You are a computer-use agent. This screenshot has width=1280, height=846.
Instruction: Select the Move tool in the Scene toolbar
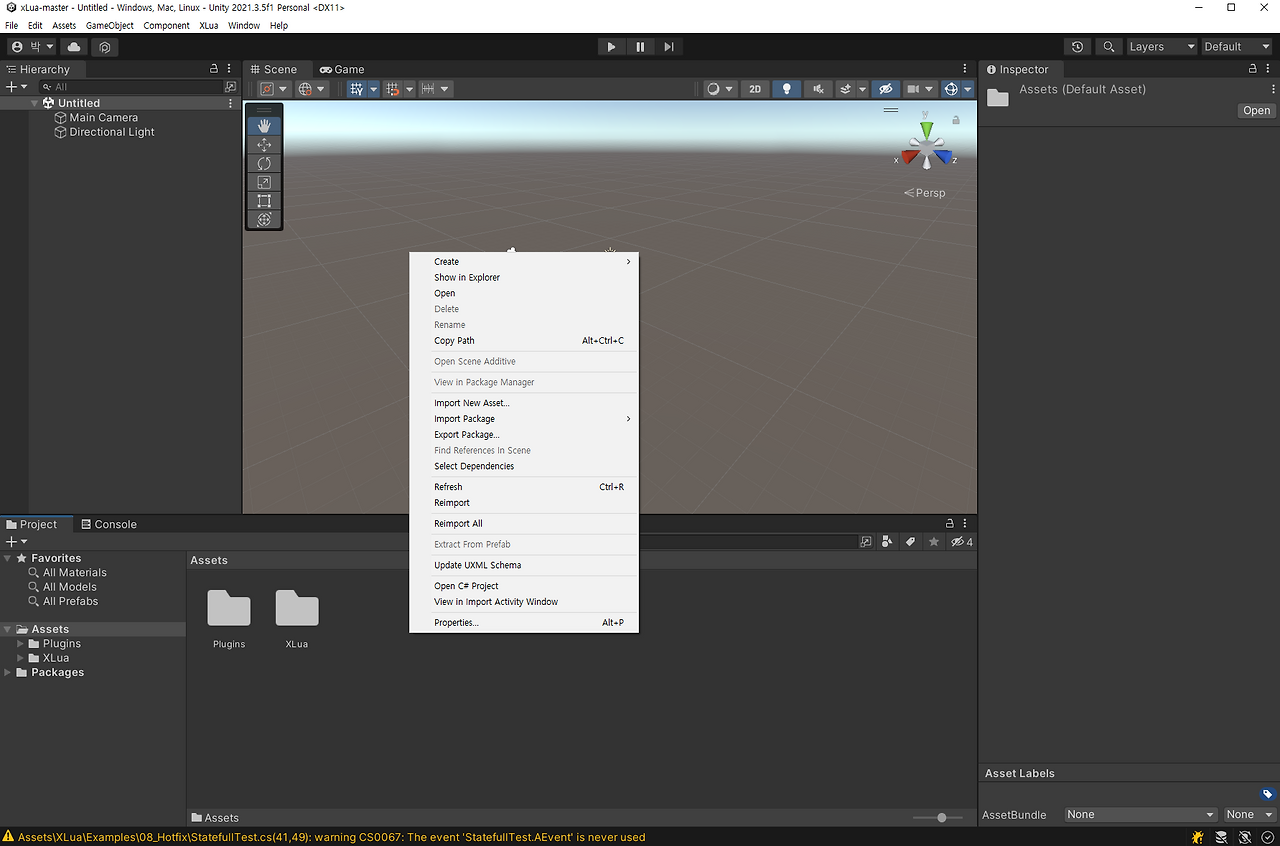pos(264,143)
